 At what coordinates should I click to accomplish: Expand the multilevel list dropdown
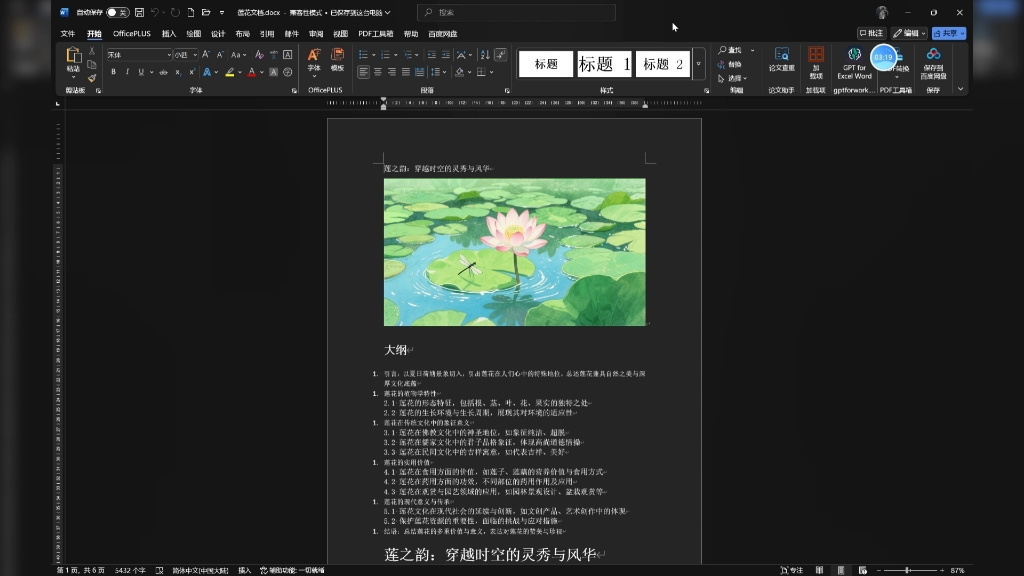418,55
